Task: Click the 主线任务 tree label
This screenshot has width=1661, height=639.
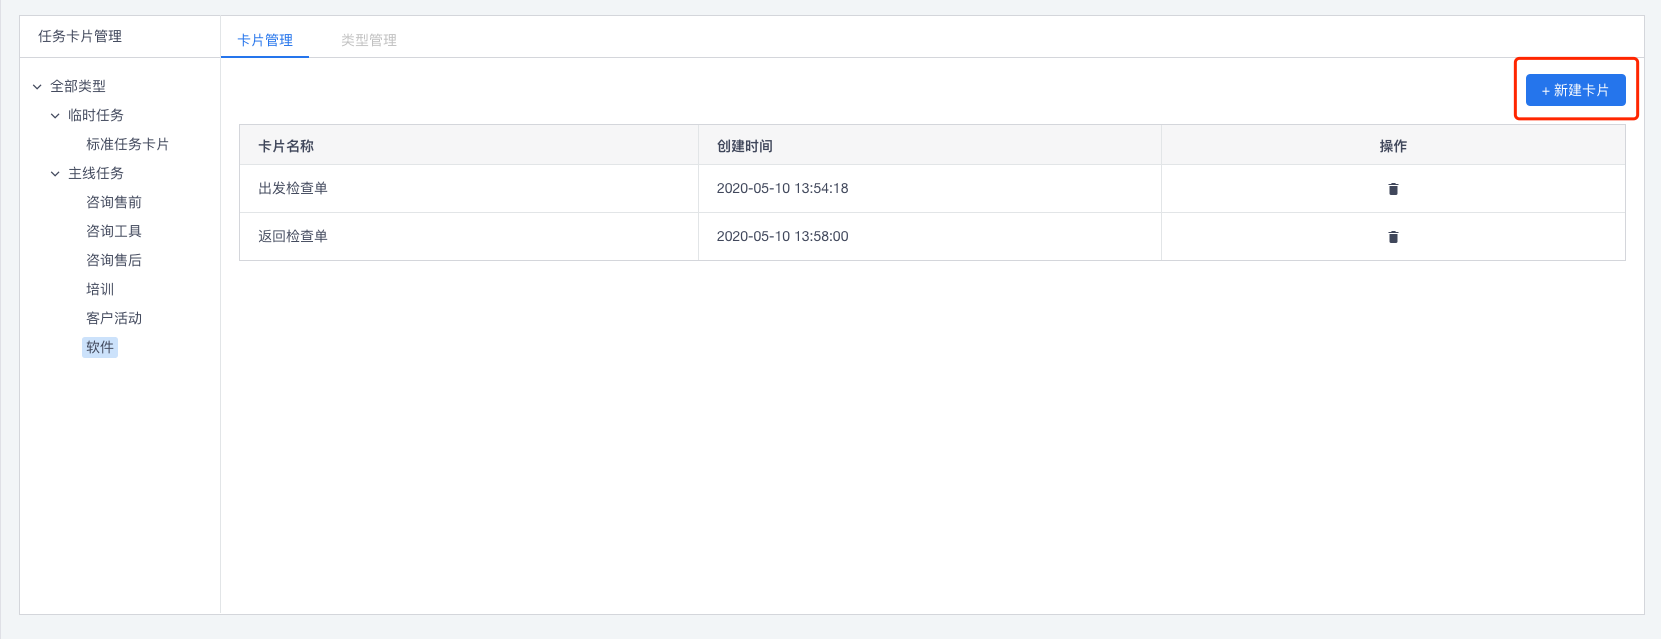Action: (x=96, y=173)
